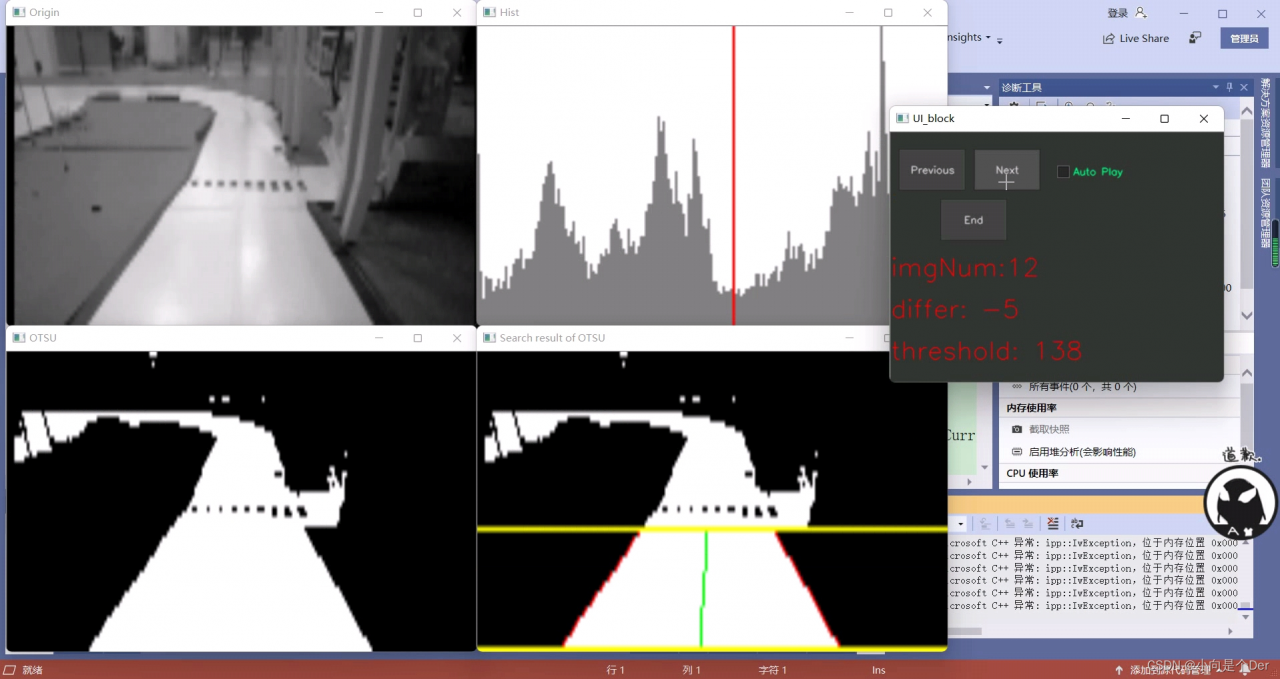Open Live Share in Visual Studio
Viewport: 1280px width, 679px height.
[1136, 38]
